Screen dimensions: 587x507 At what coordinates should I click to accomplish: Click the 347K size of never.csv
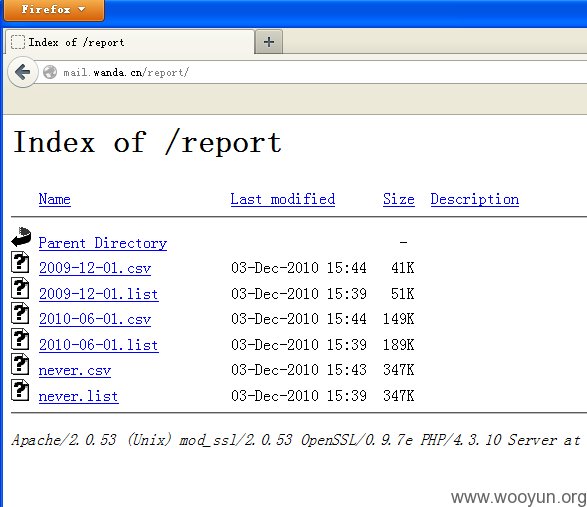(x=399, y=370)
